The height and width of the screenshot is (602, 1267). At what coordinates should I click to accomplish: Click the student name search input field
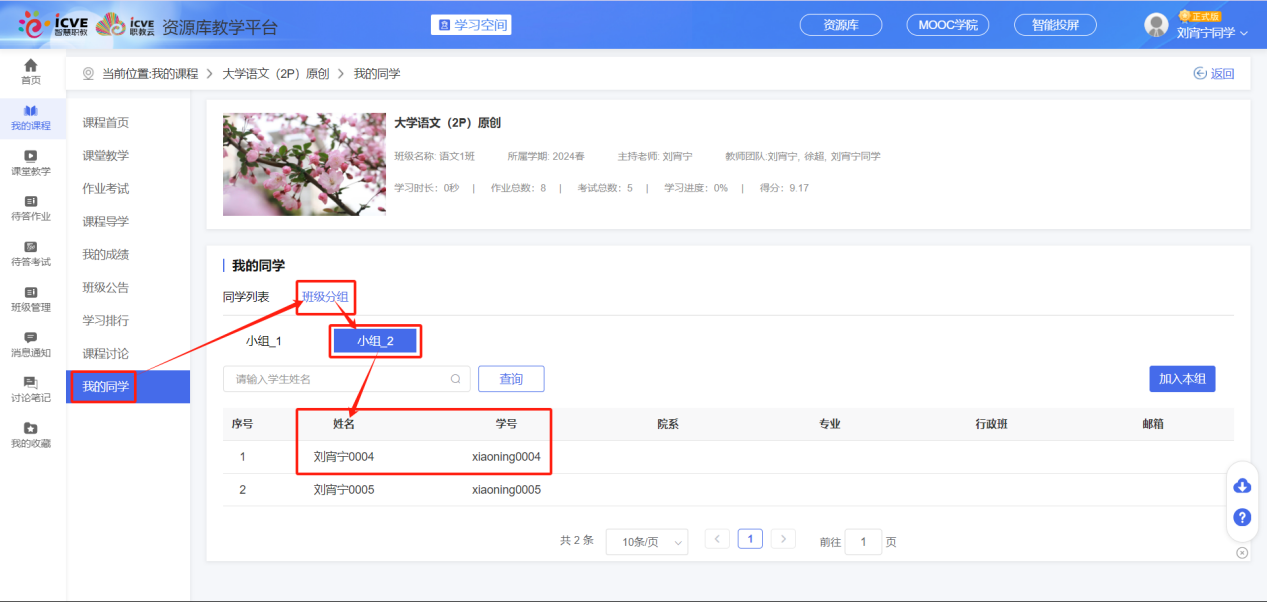click(340, 379)
